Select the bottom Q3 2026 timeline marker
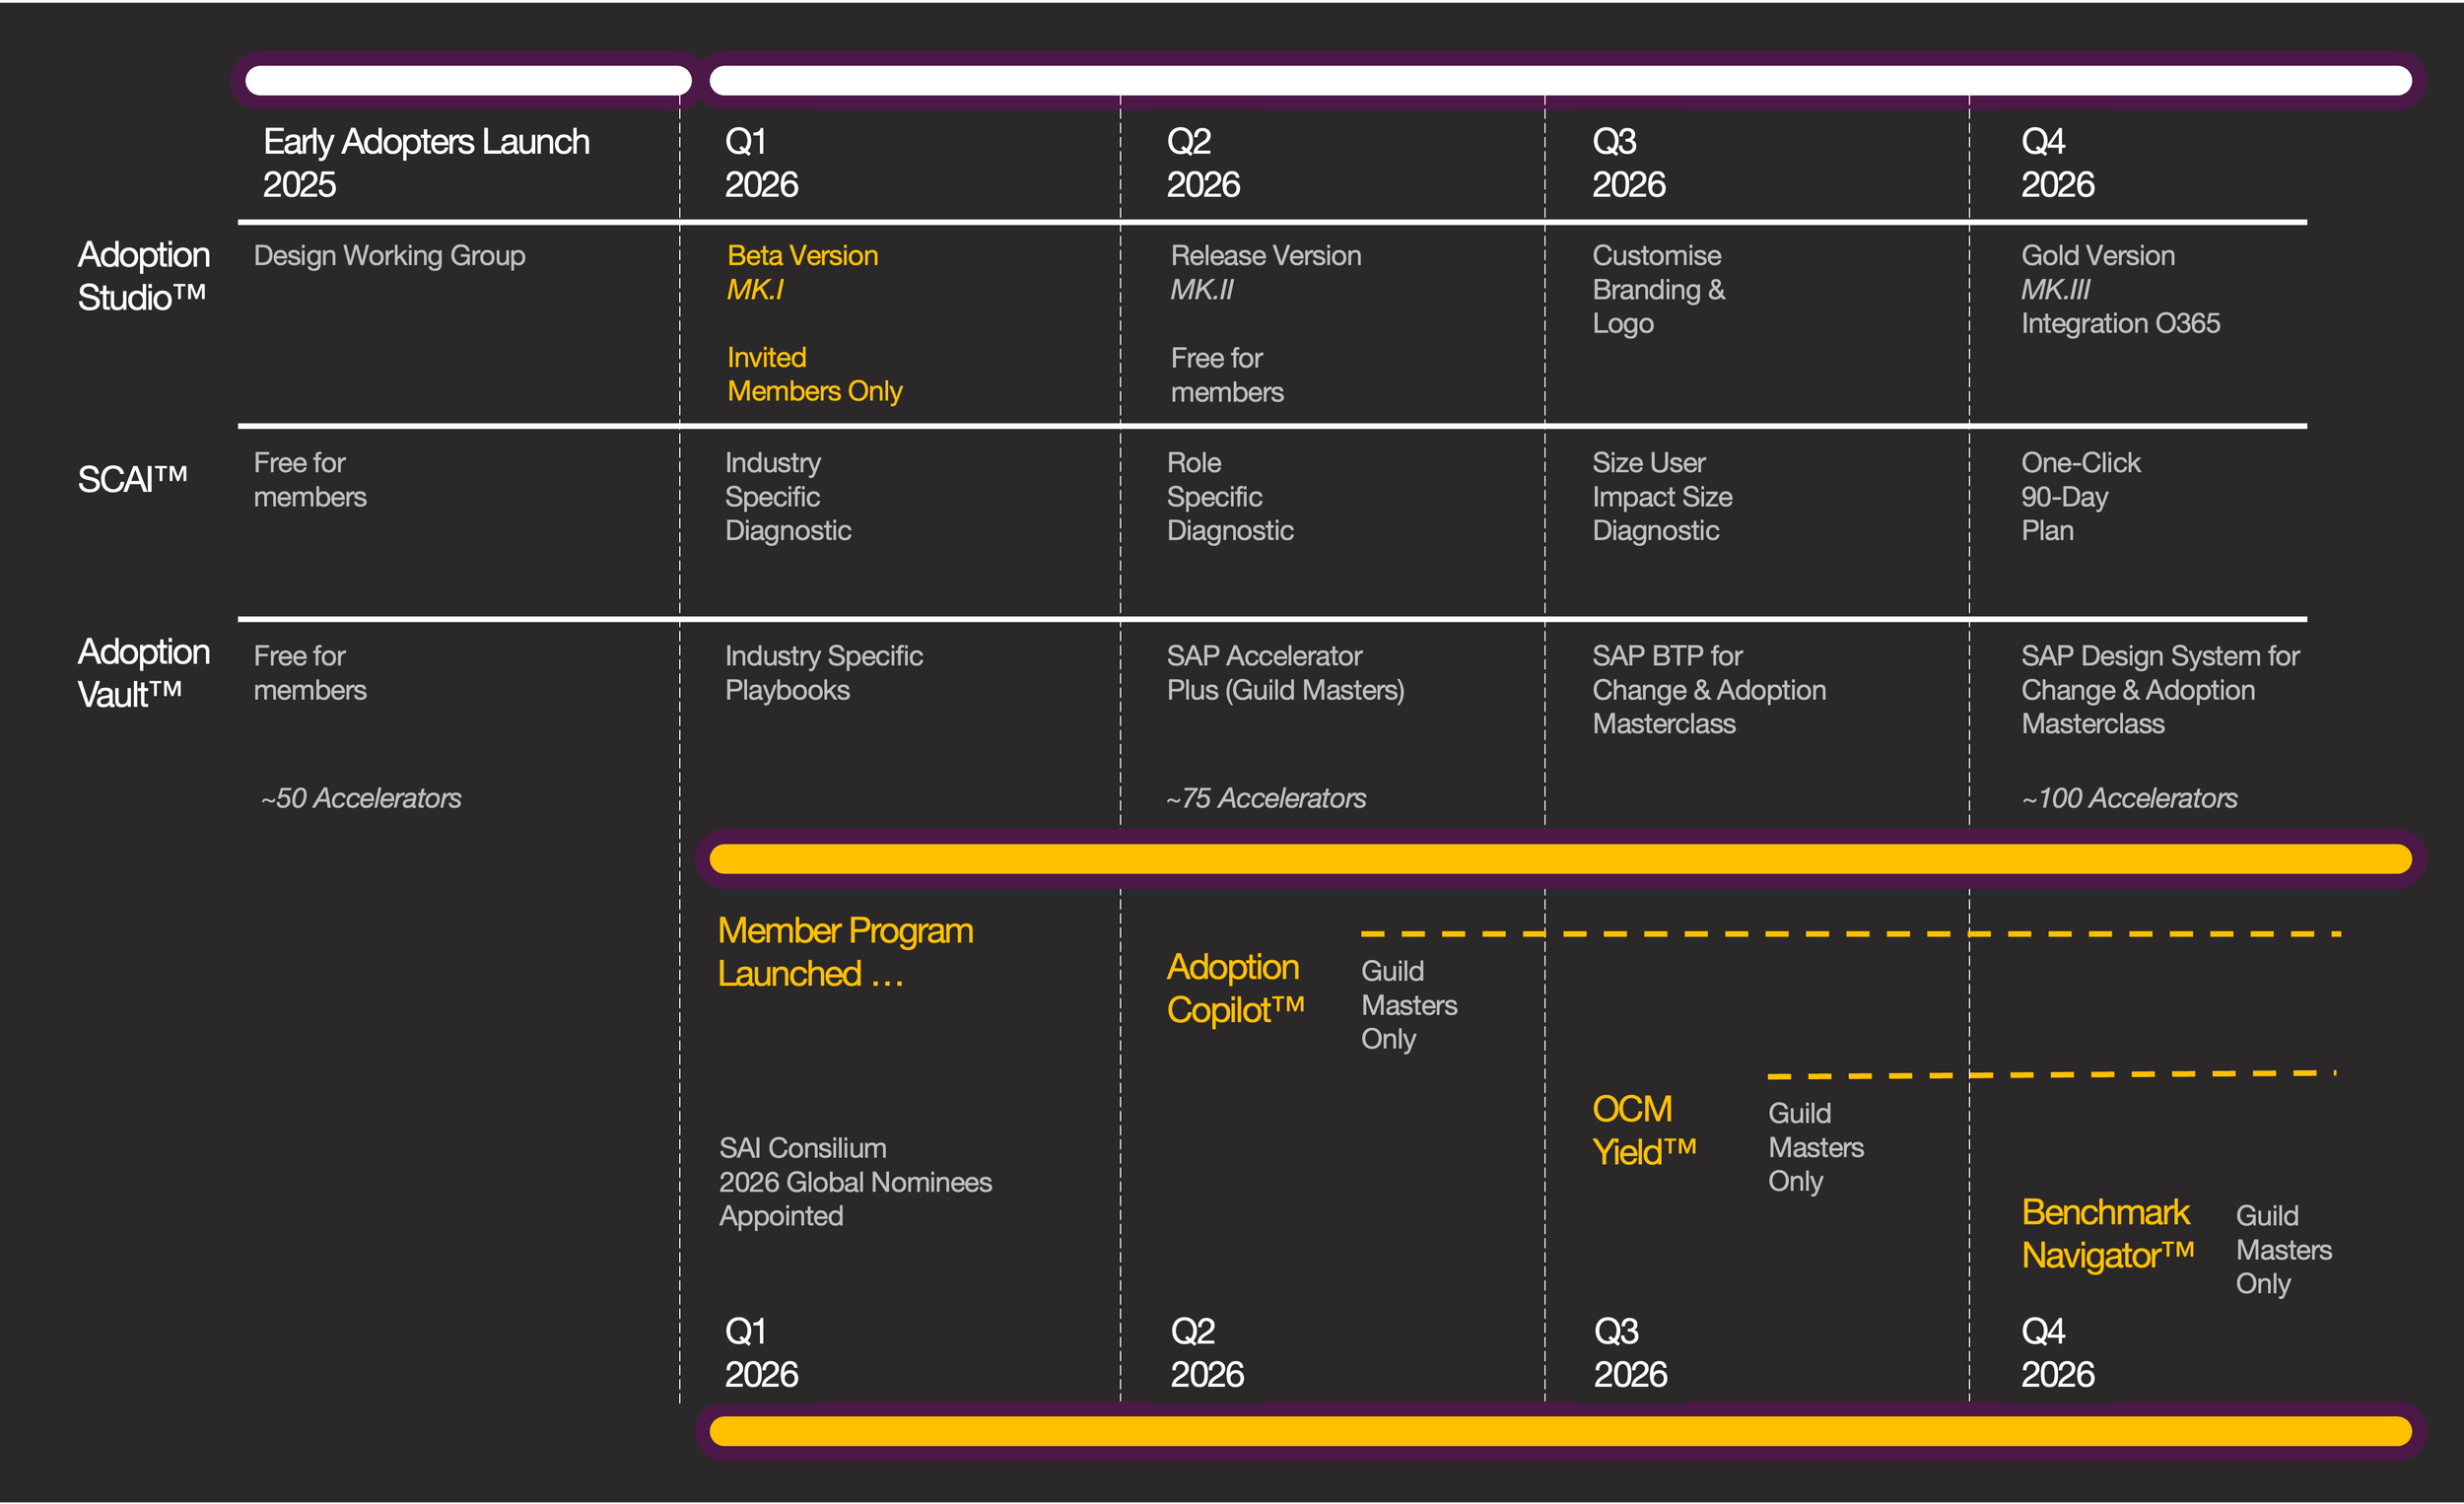 pos(1629,1352)
